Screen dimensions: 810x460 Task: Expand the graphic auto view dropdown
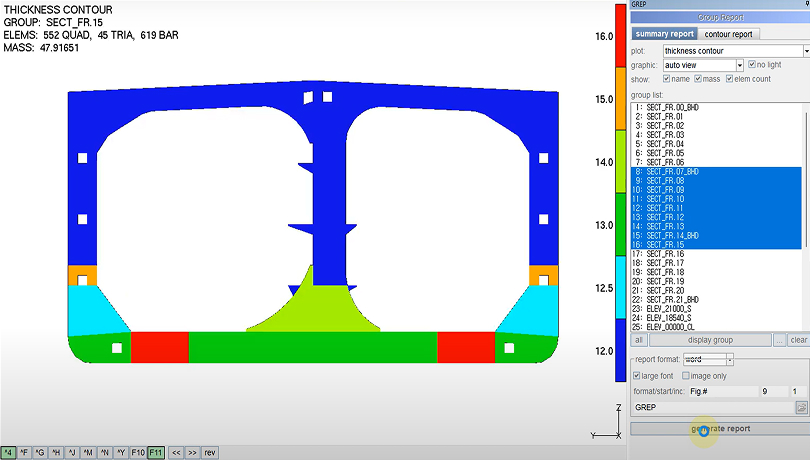[739, 65]
